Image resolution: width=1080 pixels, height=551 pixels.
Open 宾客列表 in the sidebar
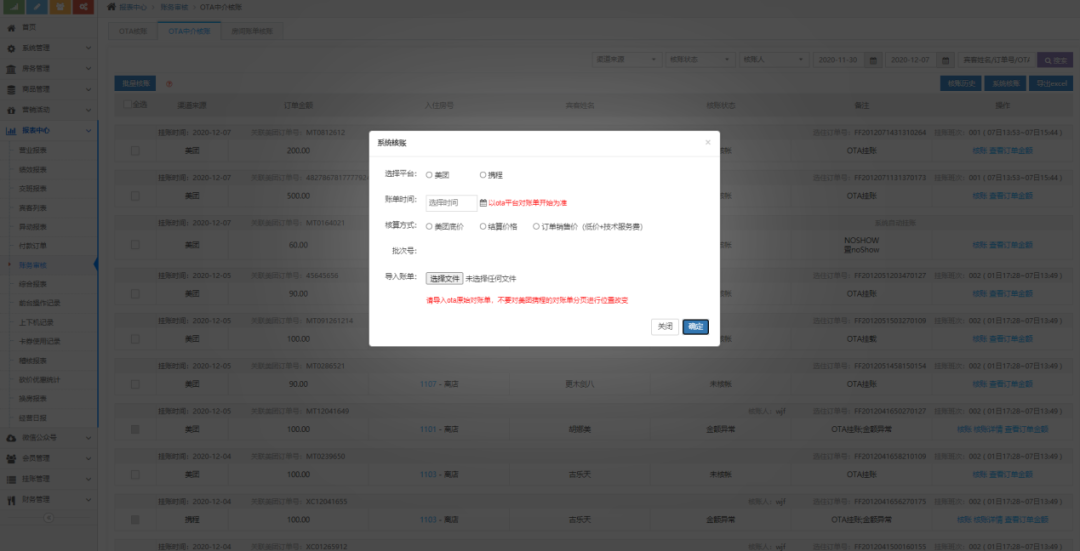[x=33, y=207]
